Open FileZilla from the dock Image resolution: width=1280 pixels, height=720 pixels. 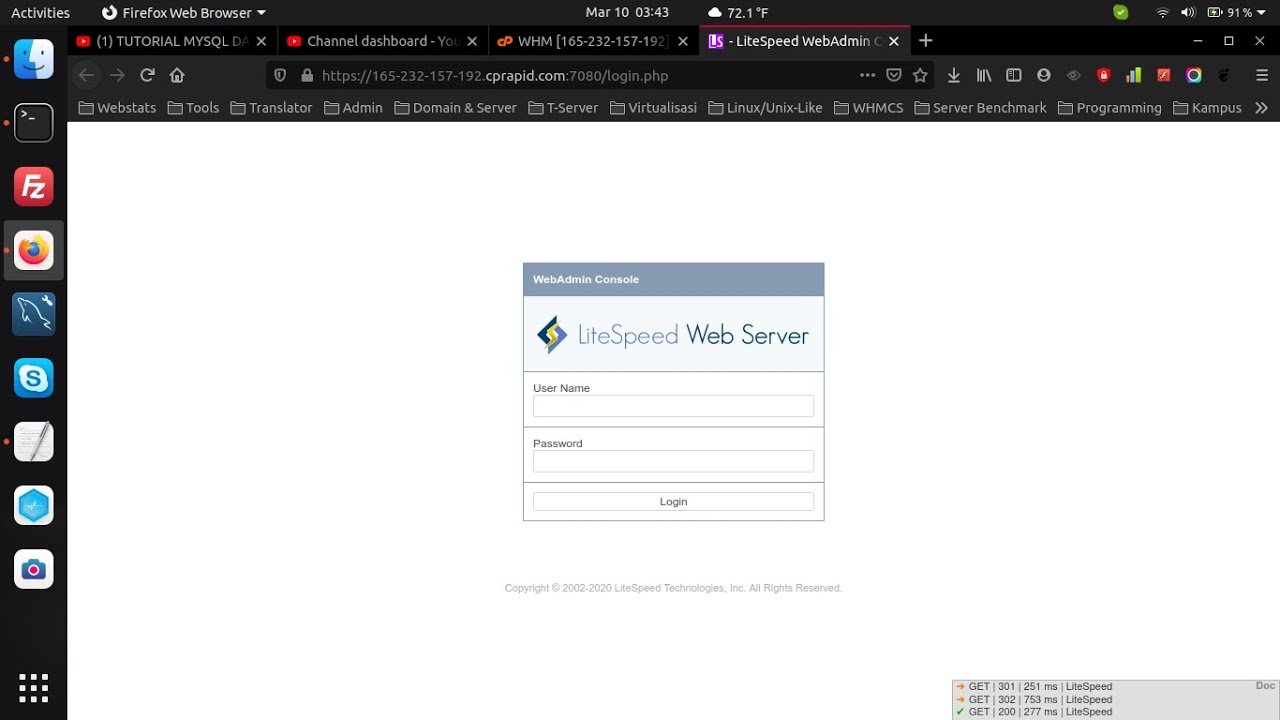[x=34, y=186]
